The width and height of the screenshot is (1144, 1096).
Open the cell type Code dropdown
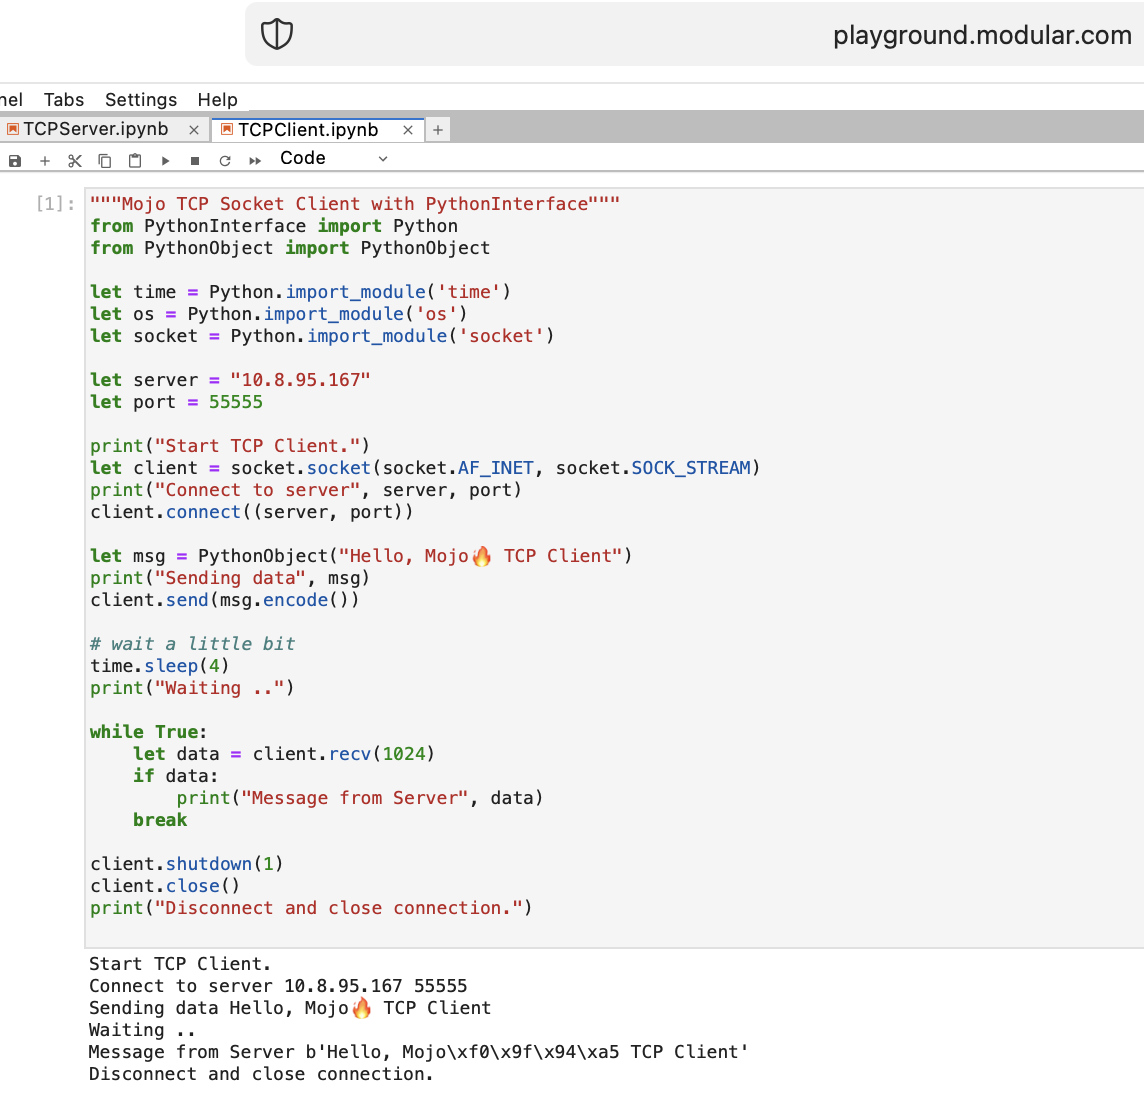(x=333, y=159)
